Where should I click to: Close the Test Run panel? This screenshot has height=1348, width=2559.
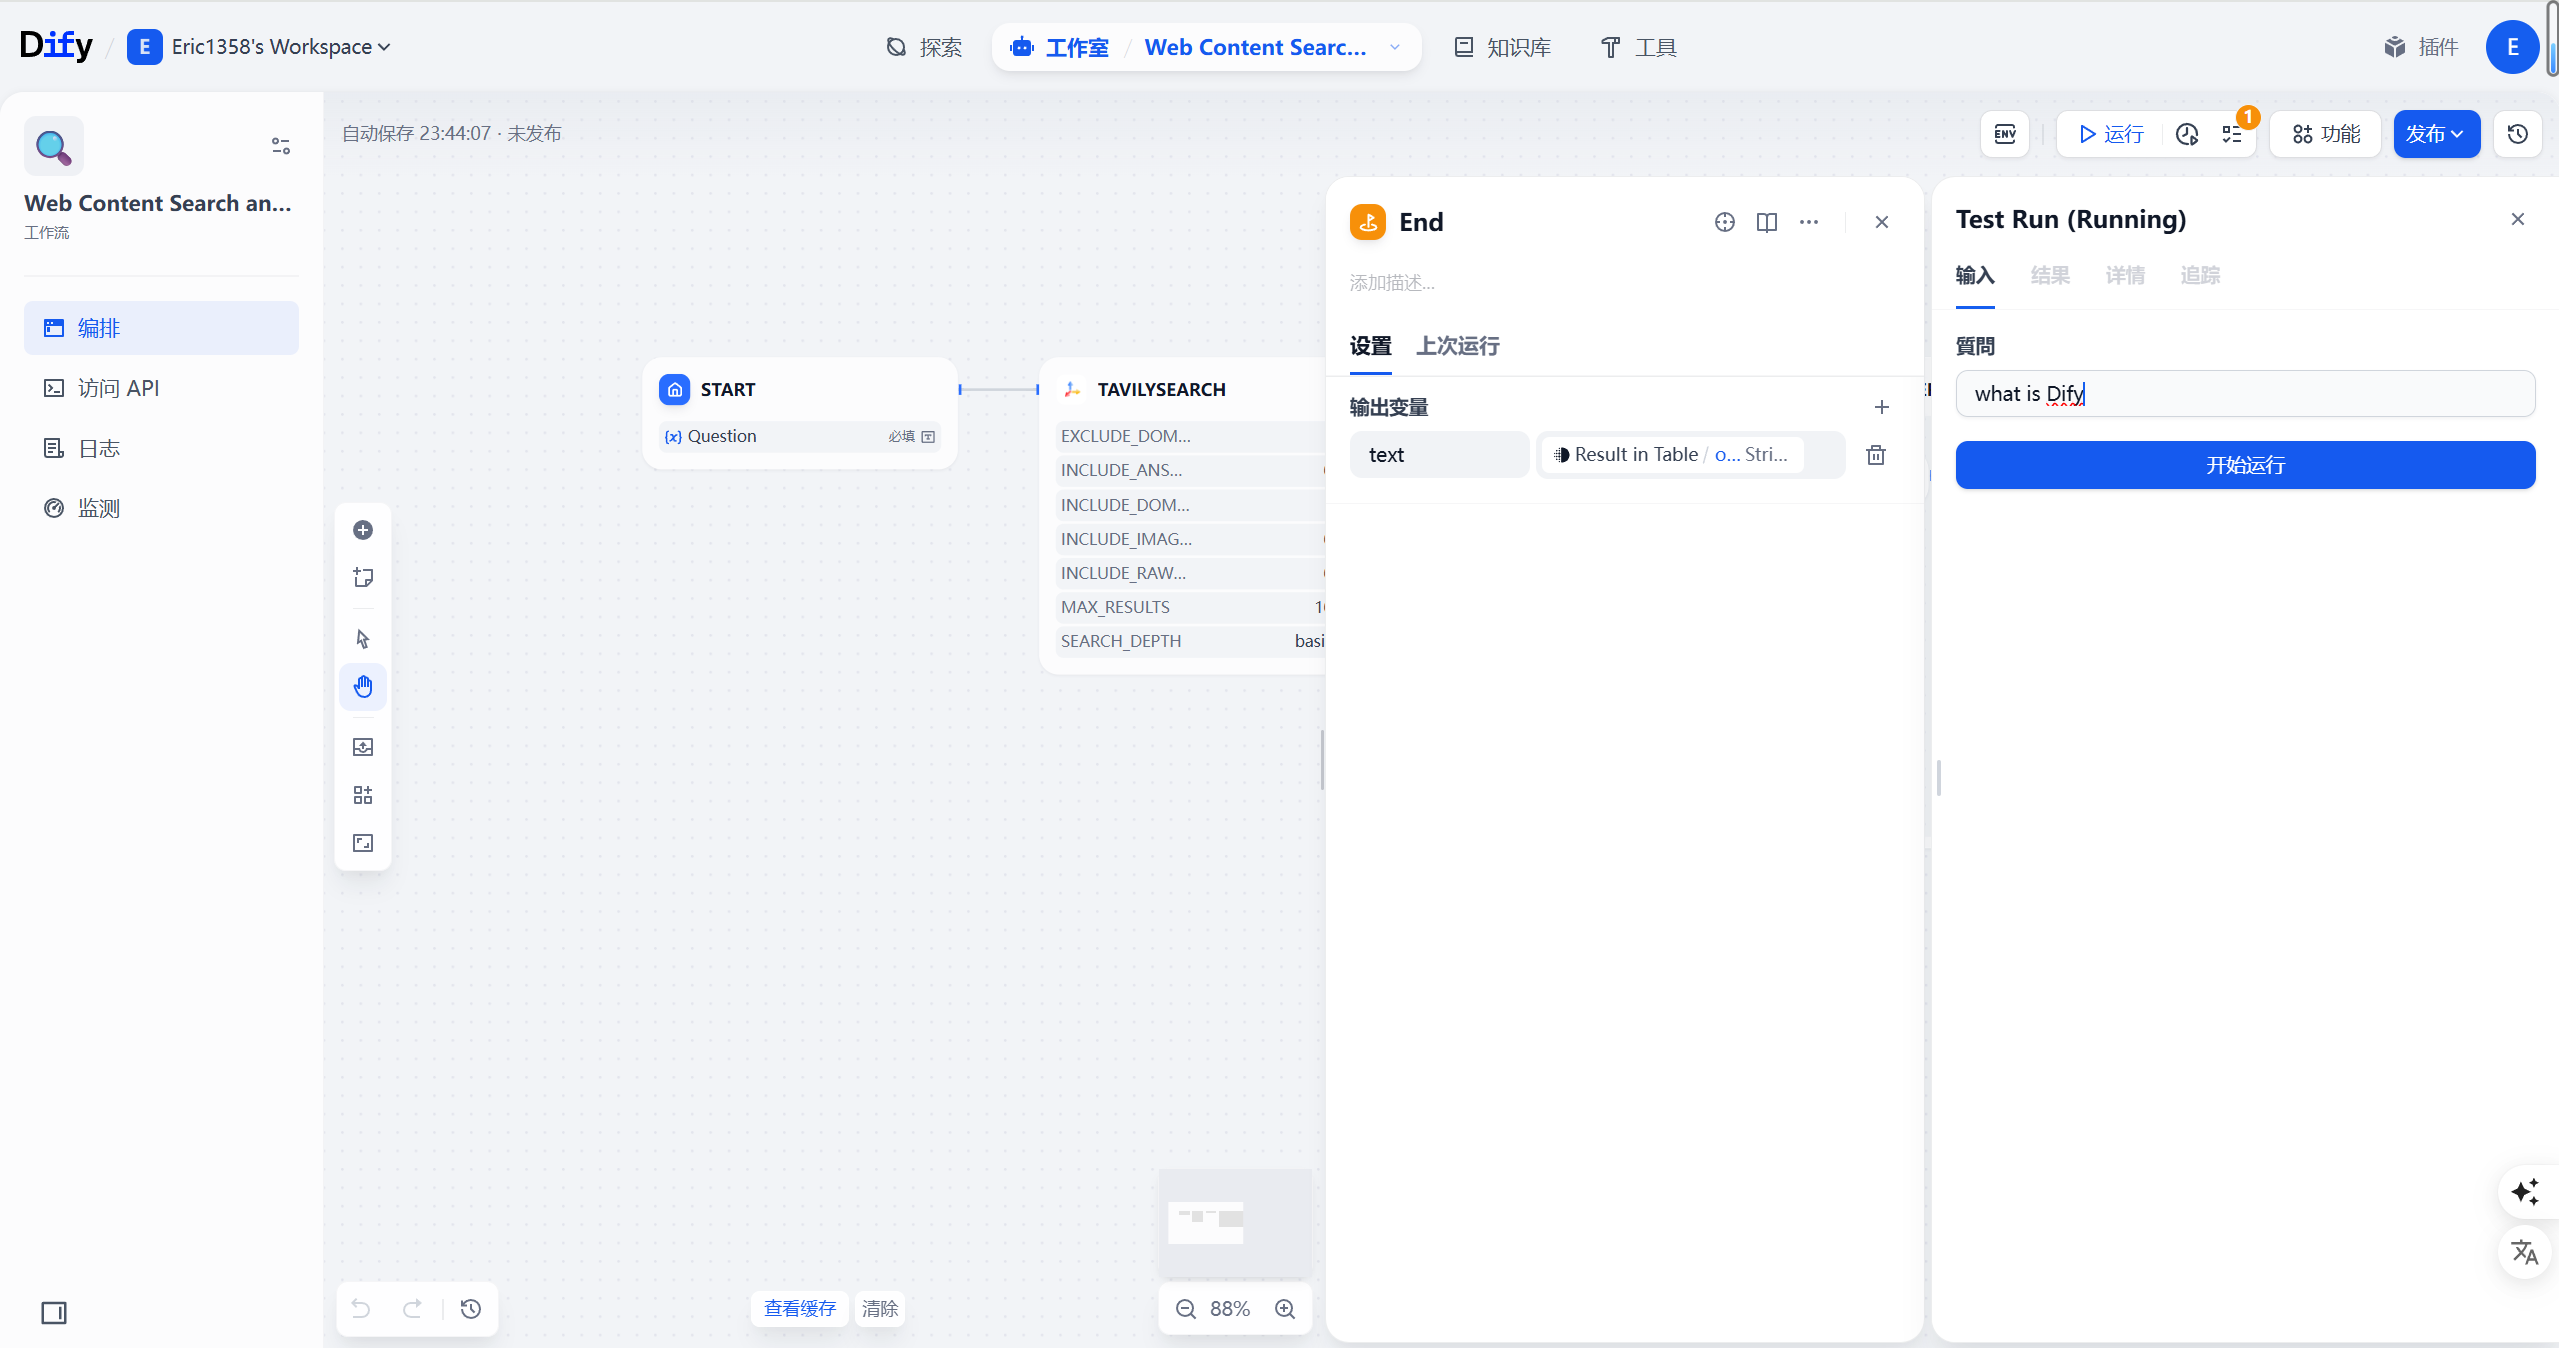point(2517,219)
